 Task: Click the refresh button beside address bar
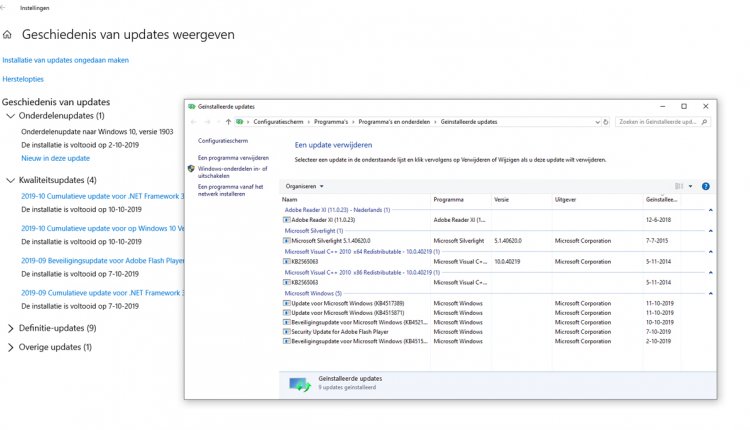coord(606,122)
